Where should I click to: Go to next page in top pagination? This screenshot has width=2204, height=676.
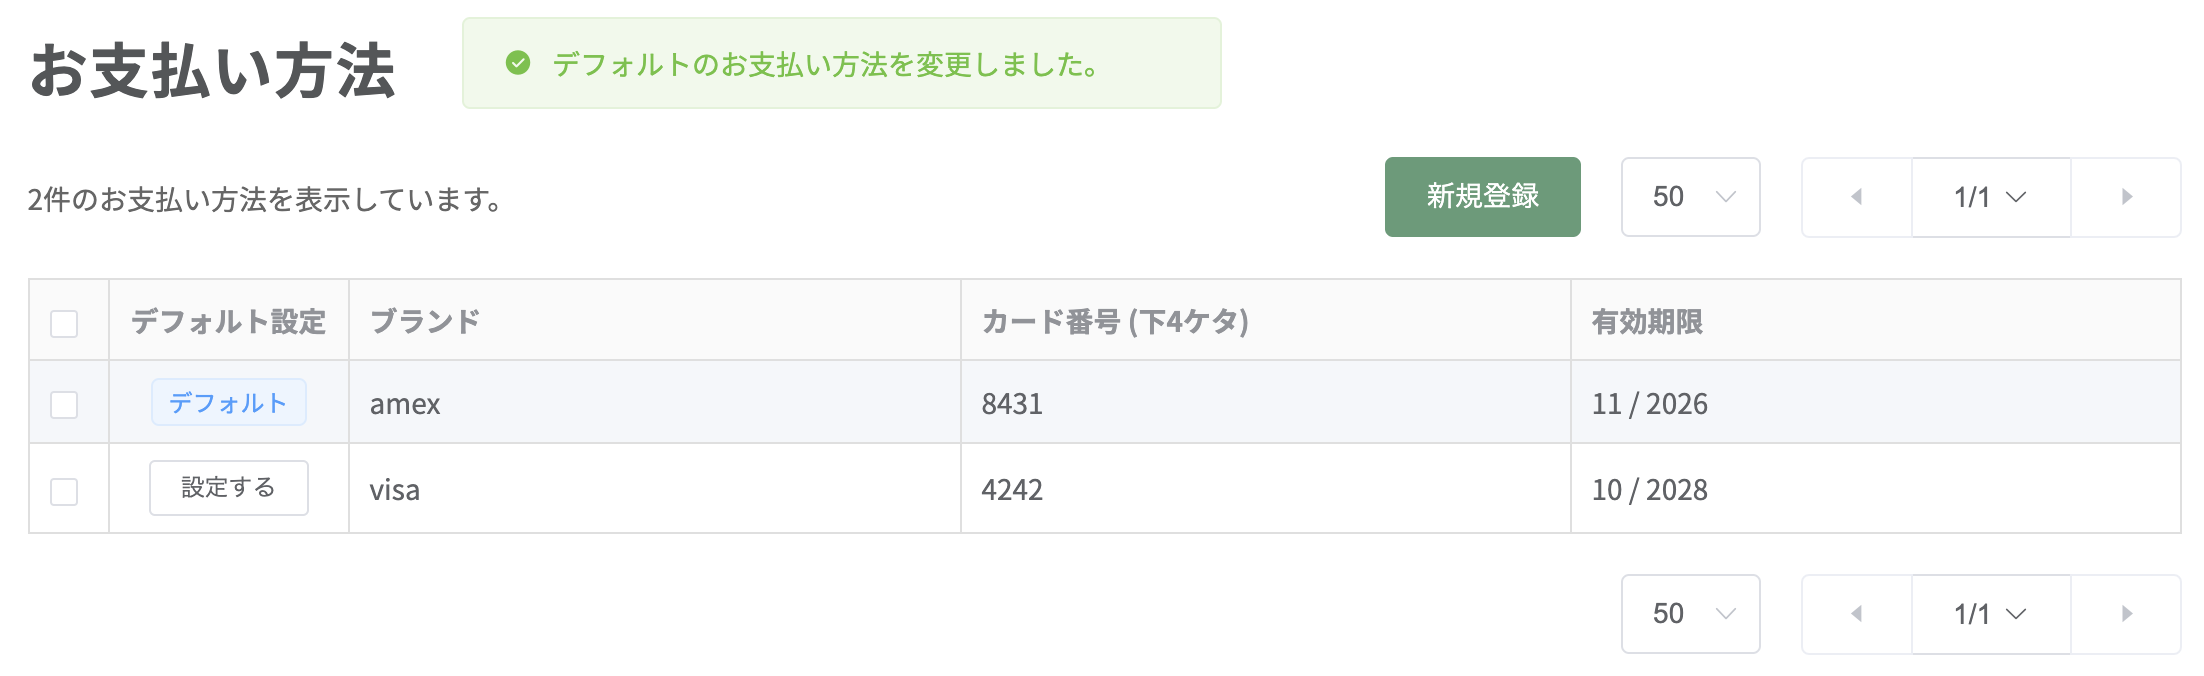tap(2126, 197)
